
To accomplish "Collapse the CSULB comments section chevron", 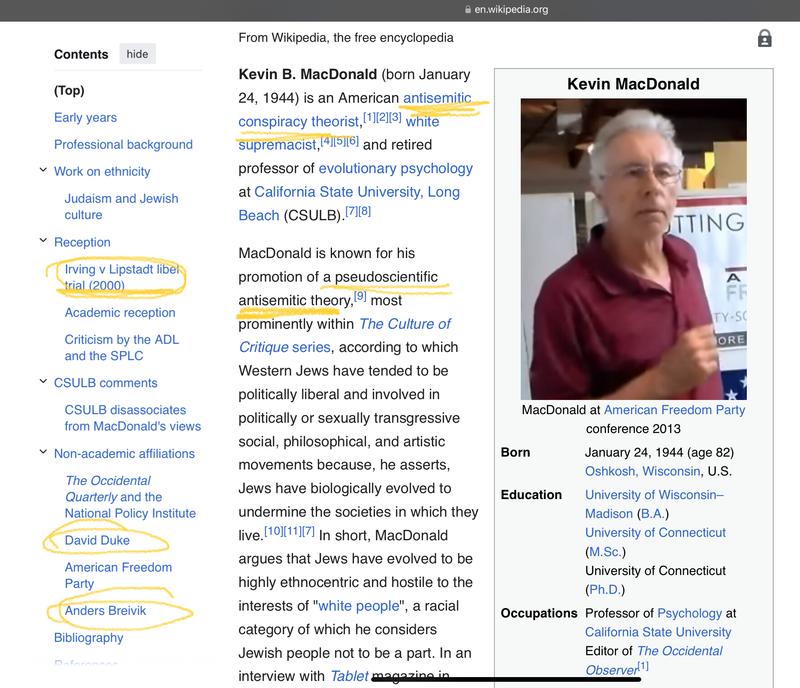I will tap(43, 381).
